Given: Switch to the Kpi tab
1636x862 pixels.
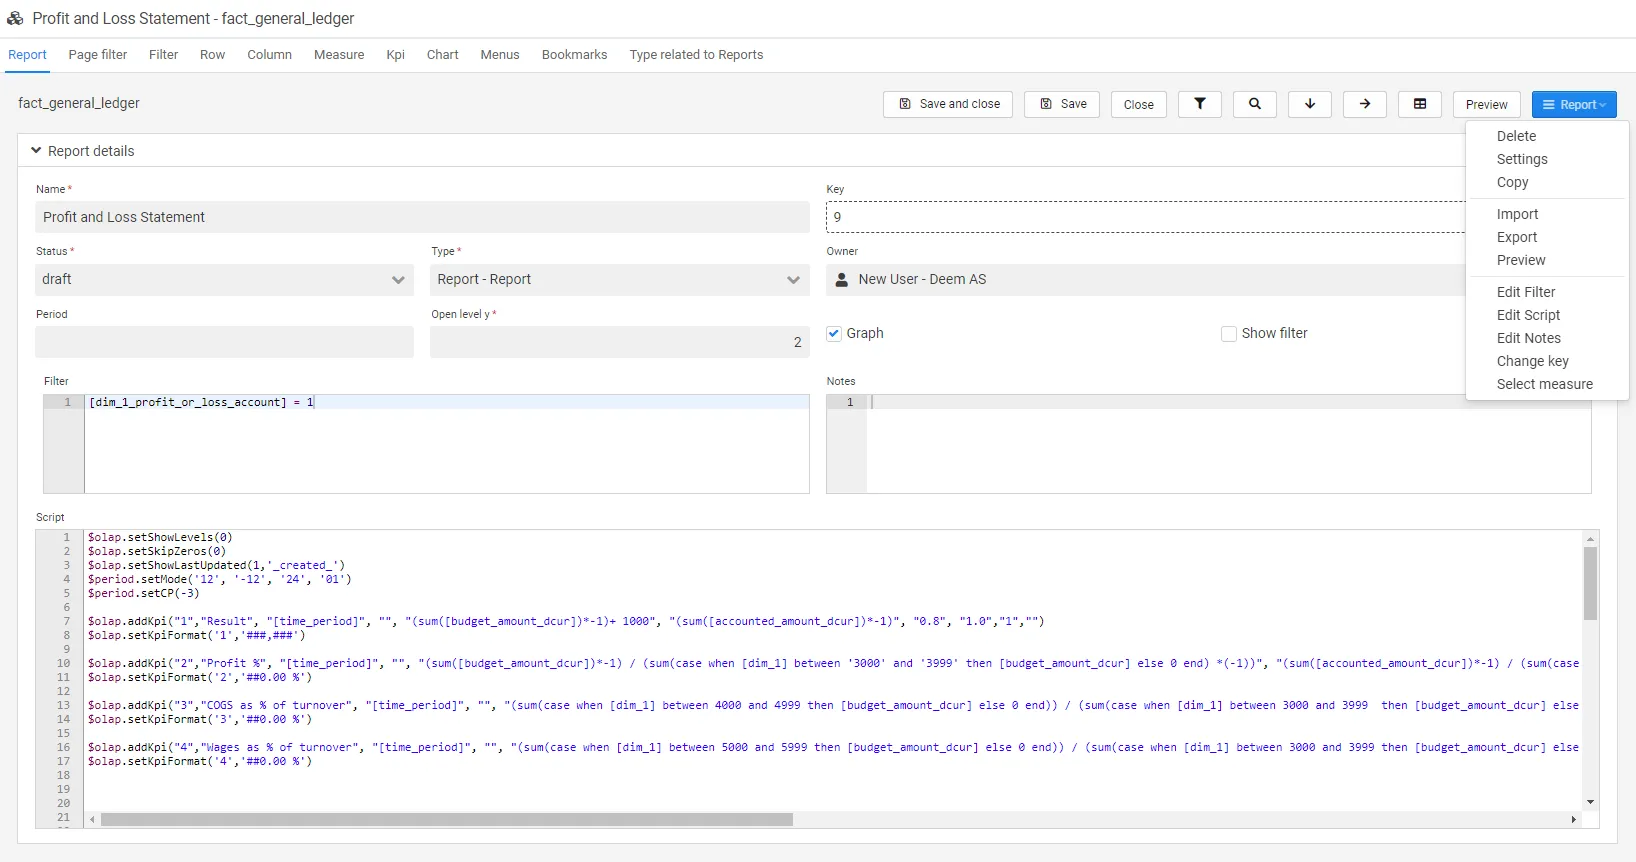Looking at the screenshot, I should click(x=395, y=55).
